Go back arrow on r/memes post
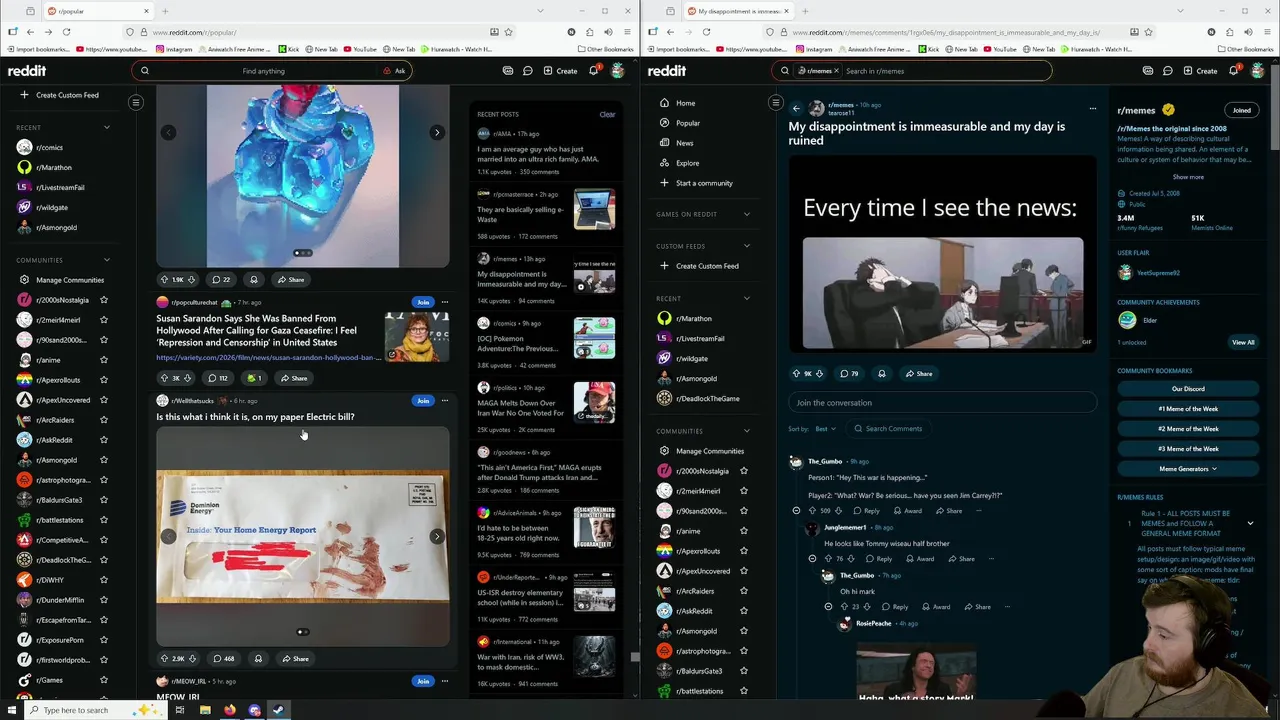The width and height of the screenshot is (1280, 720). point(796,109)
